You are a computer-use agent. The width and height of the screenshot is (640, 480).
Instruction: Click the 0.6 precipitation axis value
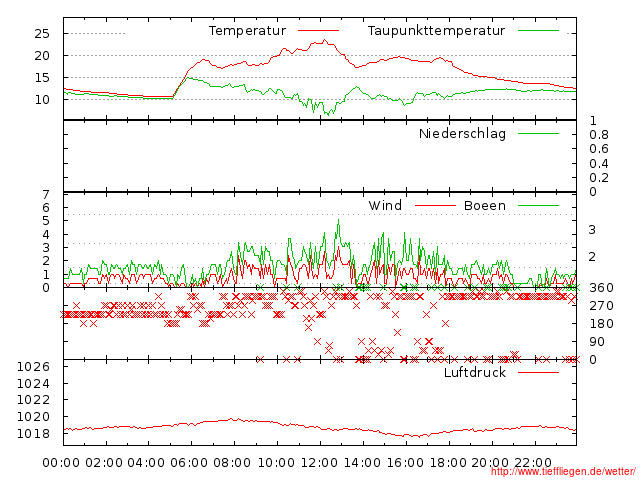click(x=599, y=149)
